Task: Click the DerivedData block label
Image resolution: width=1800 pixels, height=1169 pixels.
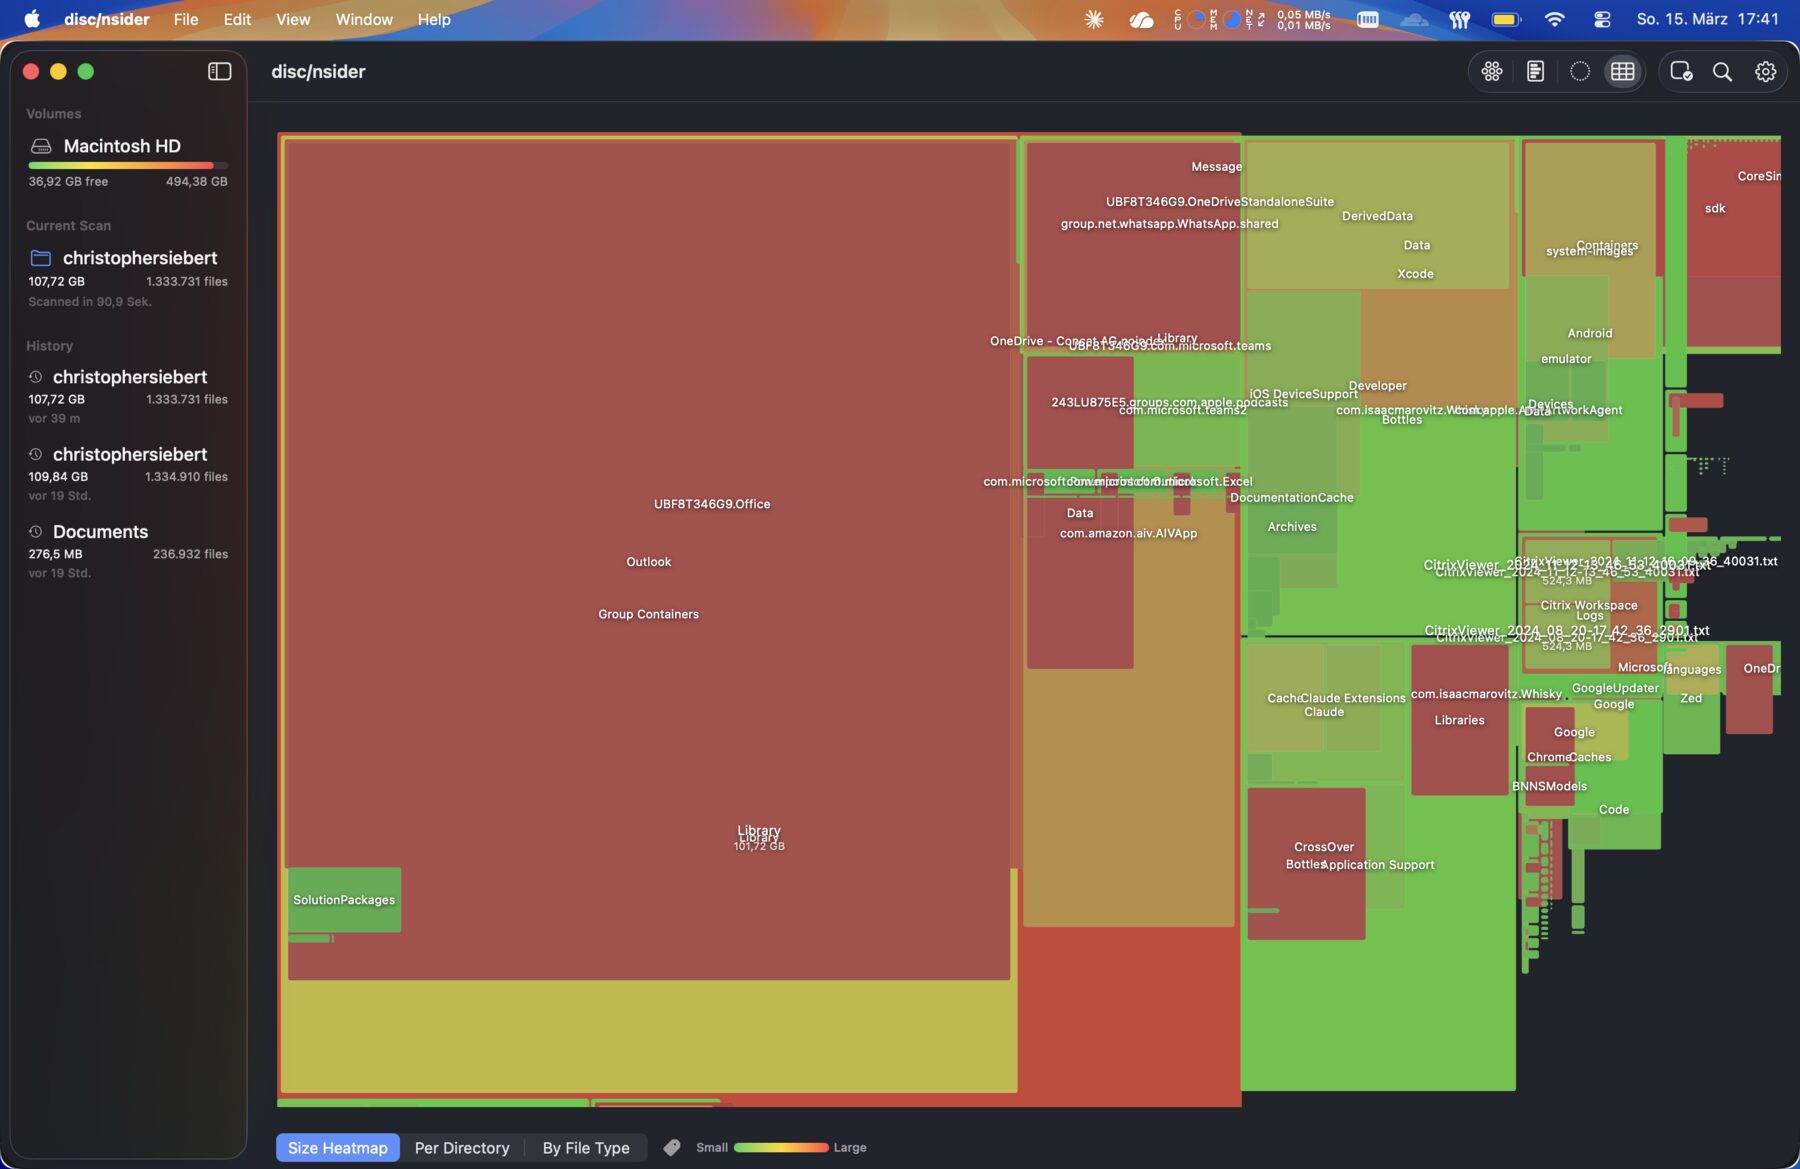Action: (x=1377, y=216)
